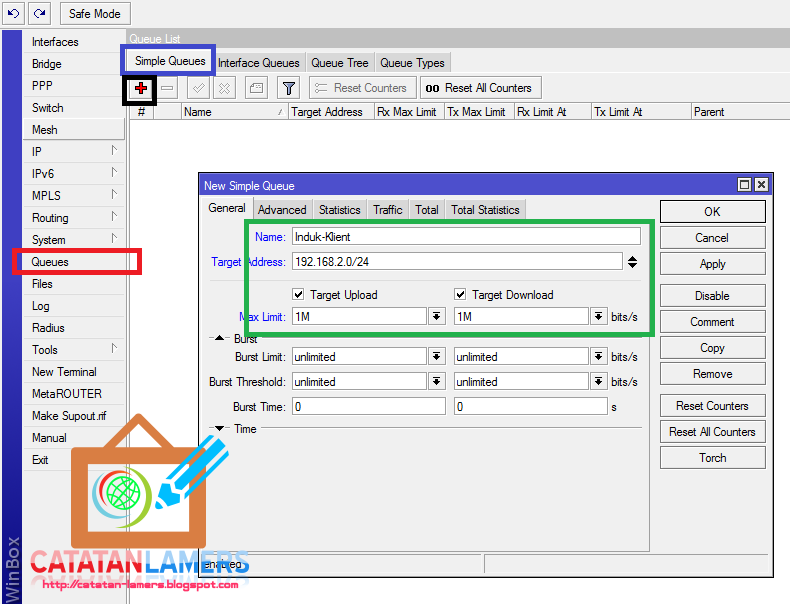Open Interfaces in the sidebar
This screenshot has height=604, width=790.
[x=74, y=42]
